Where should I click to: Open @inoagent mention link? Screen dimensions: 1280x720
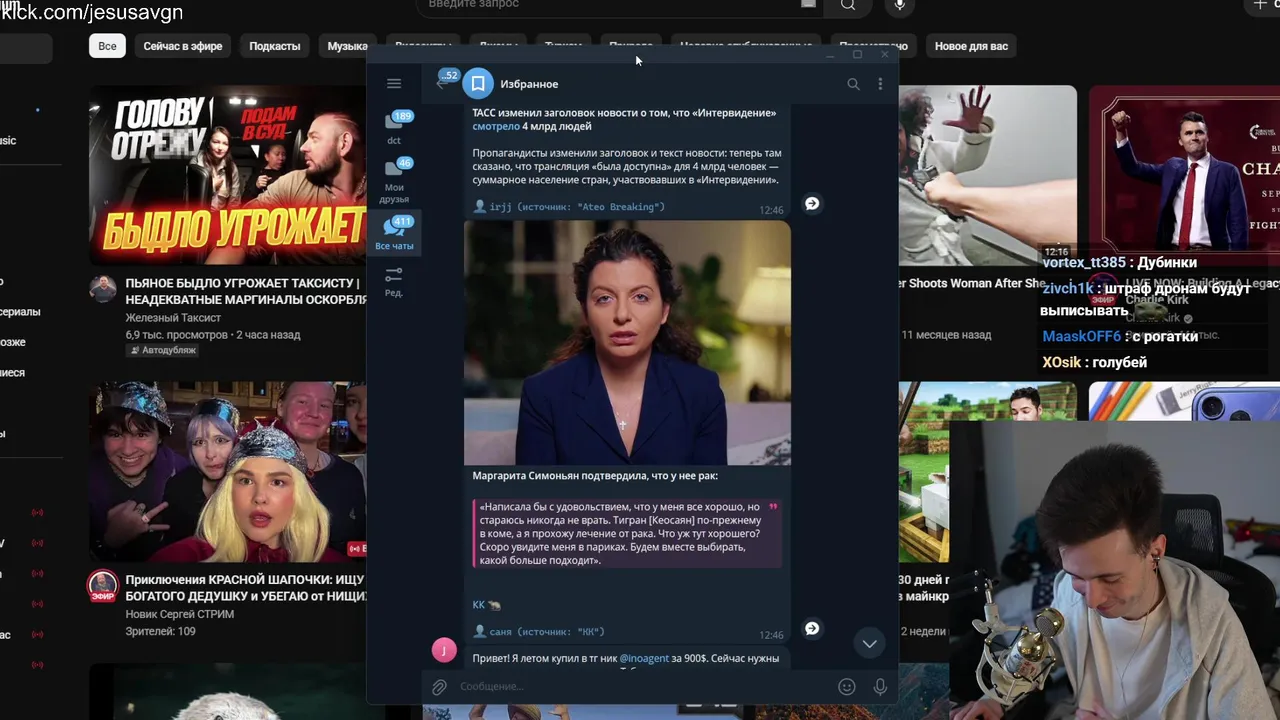(x=644, y=658)
